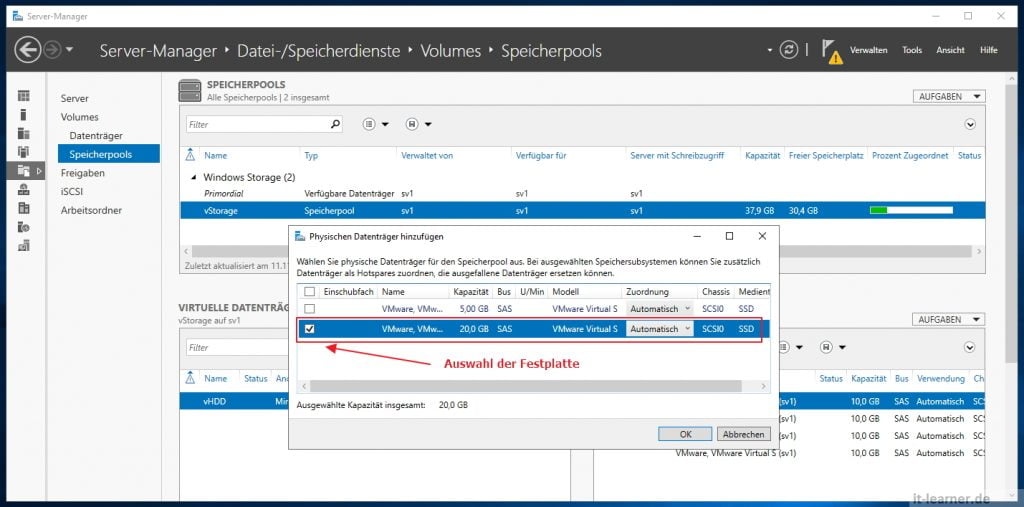This screenshot has width=1024, height=507.
Task: Cancel the dialog with Abbrechen
Action: [743, 434]
